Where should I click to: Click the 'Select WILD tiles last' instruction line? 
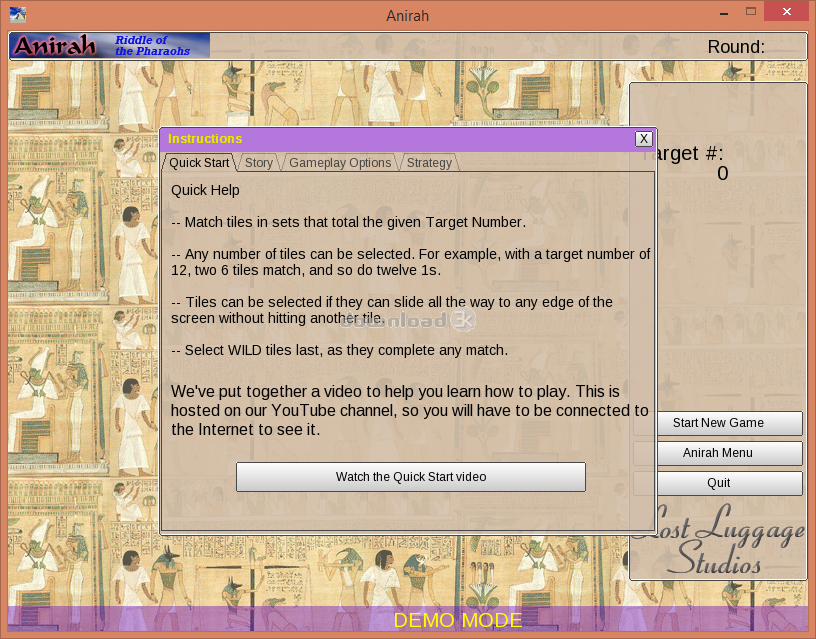point(340,350)
